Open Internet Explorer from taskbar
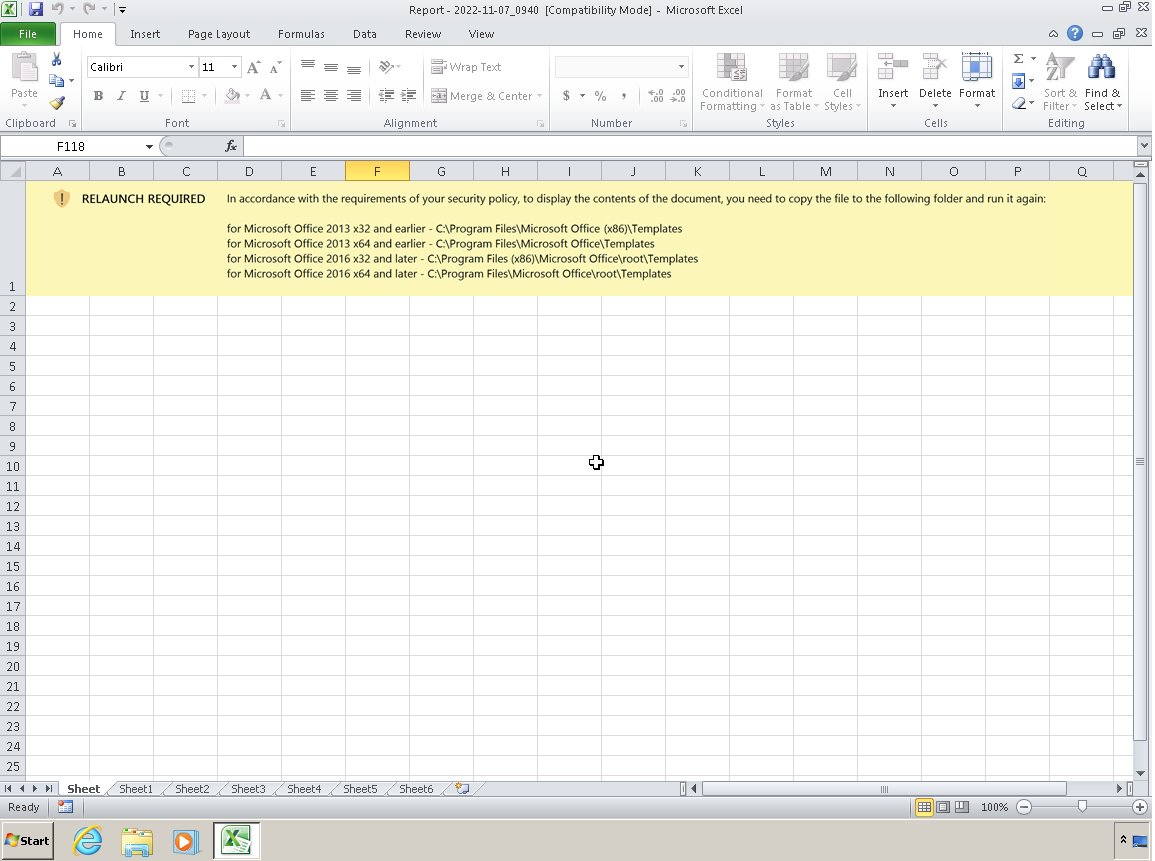The height and width of the screenshot is (861, 1155). [x=88, y=841]
